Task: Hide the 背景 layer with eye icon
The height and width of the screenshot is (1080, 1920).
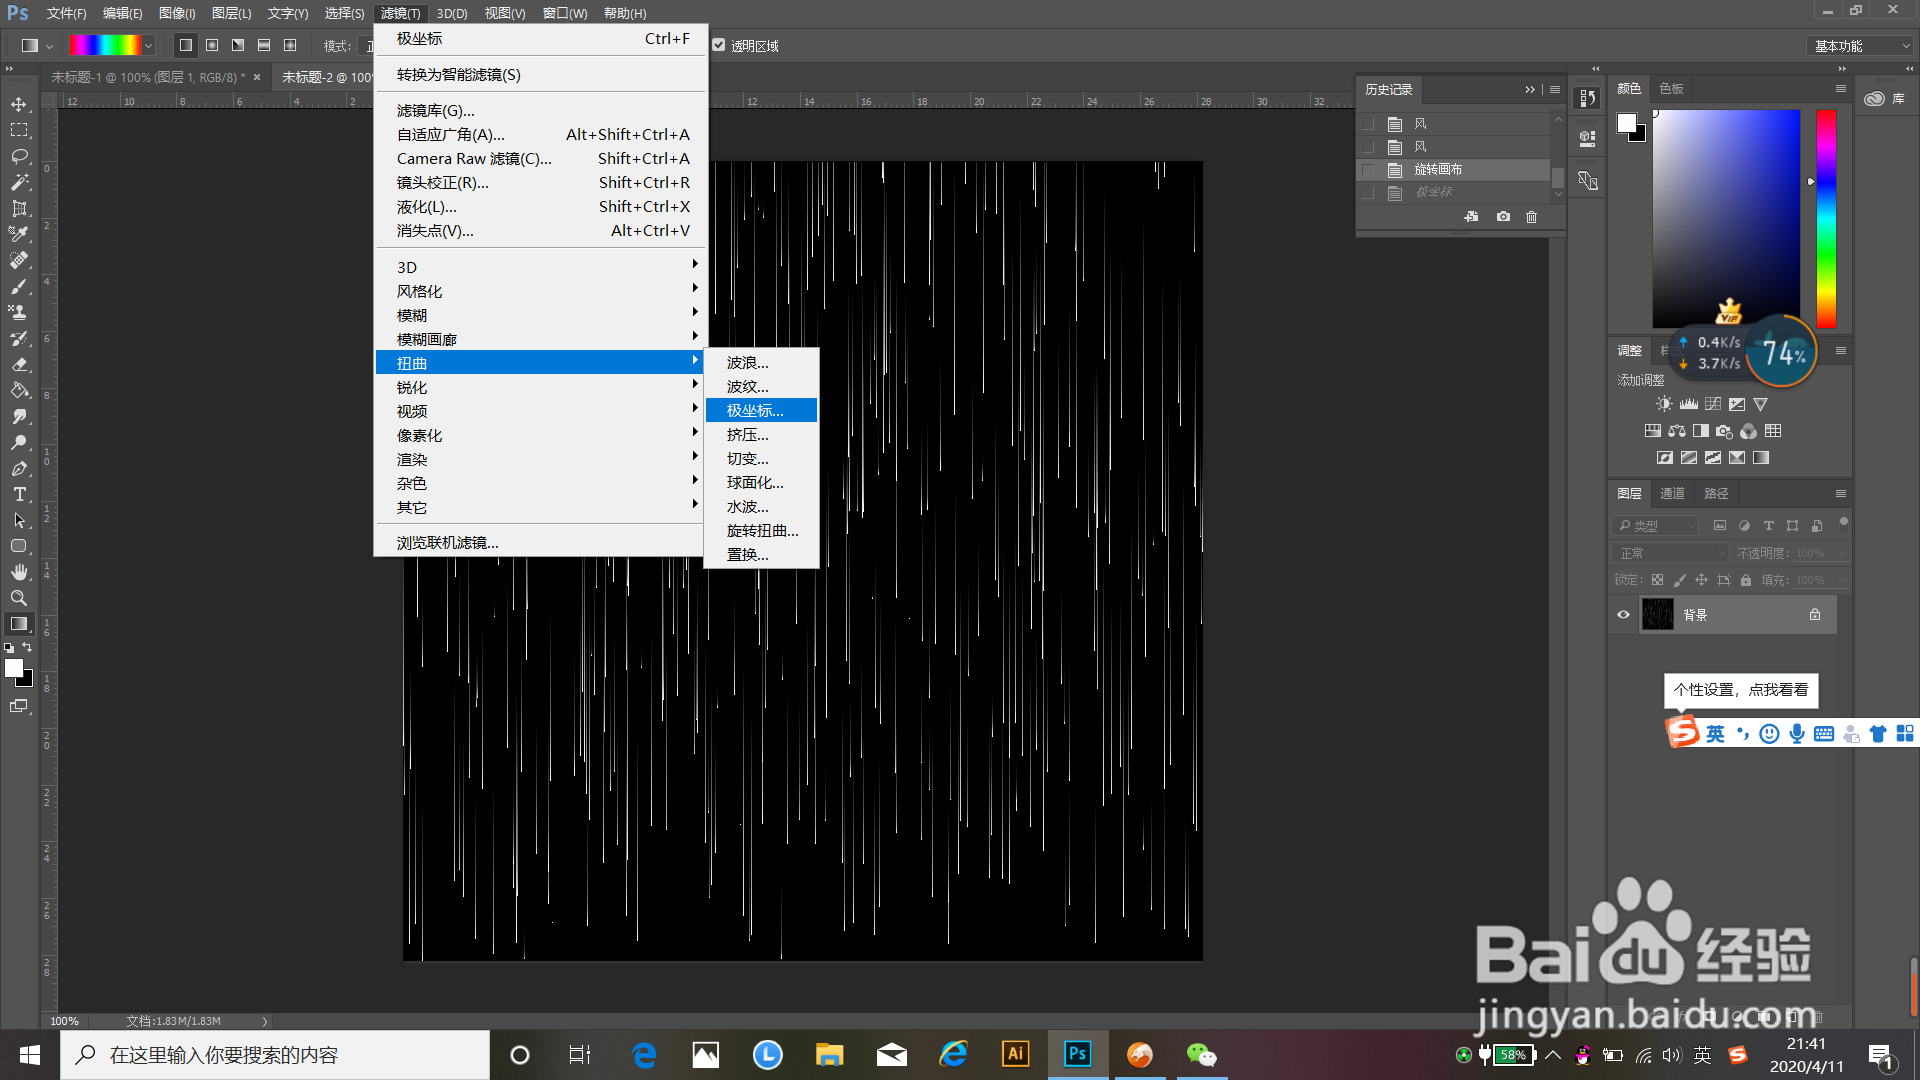Action: pyautogui.click(x=1623, y=615)
